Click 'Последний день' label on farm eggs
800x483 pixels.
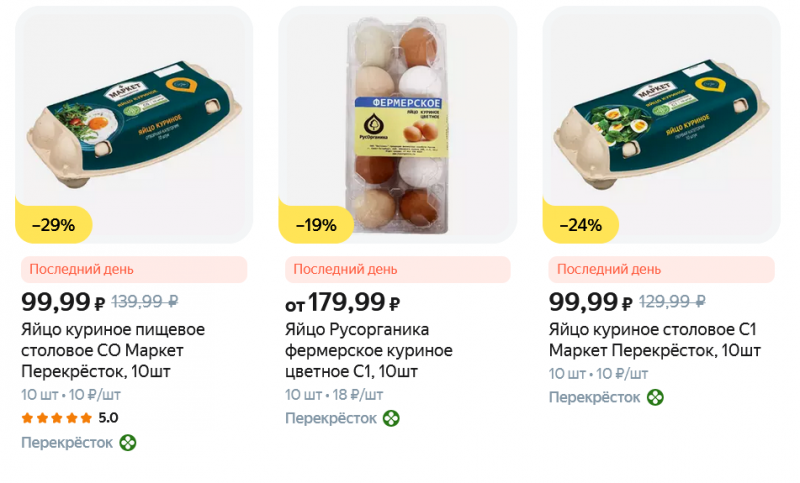pos(345,269)
